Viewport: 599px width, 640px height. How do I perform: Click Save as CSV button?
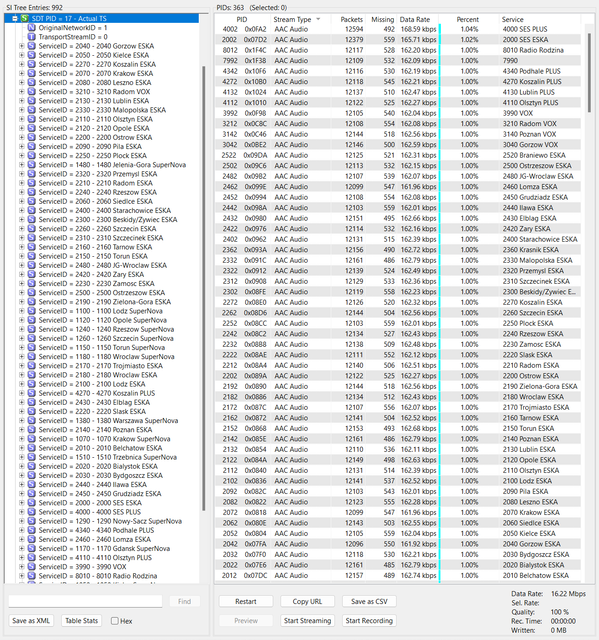pos(369,601)
